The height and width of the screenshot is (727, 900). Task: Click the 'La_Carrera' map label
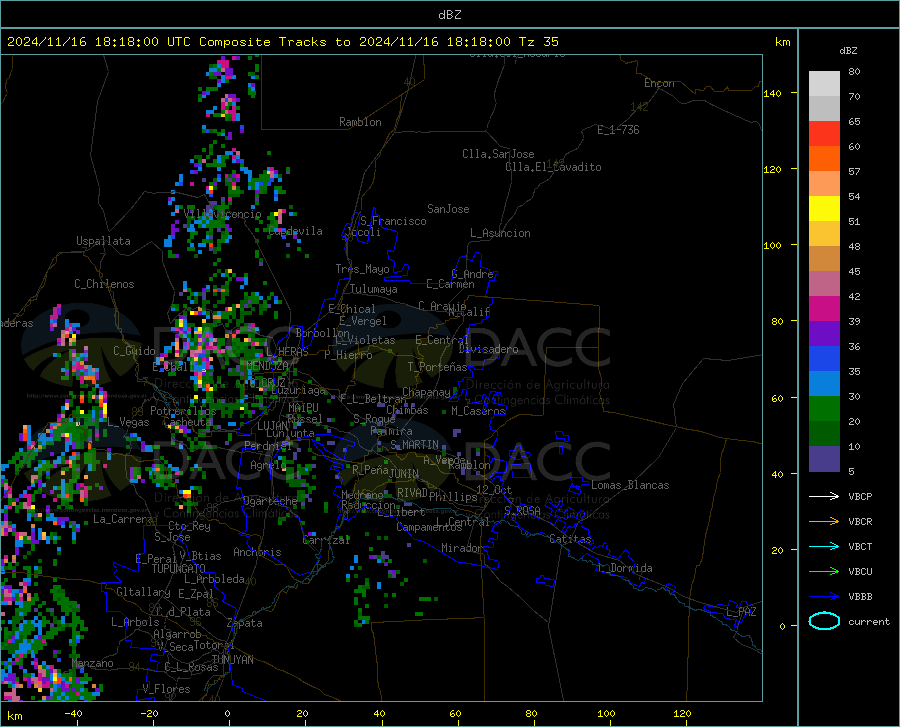click(x=123, y=519)
